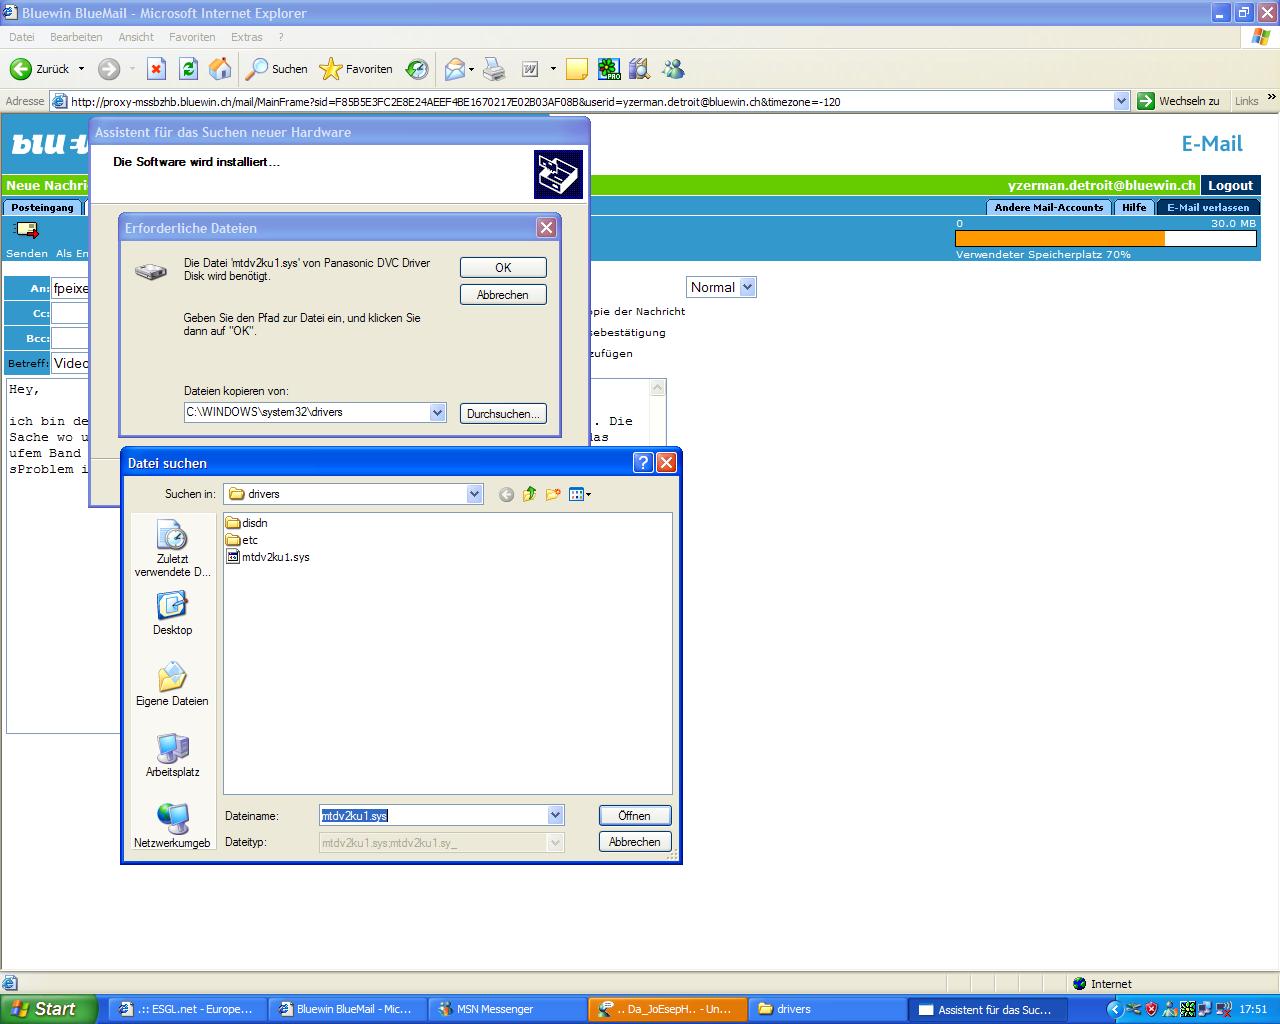Open Desktop in the places sidebar

coord(172,612)
